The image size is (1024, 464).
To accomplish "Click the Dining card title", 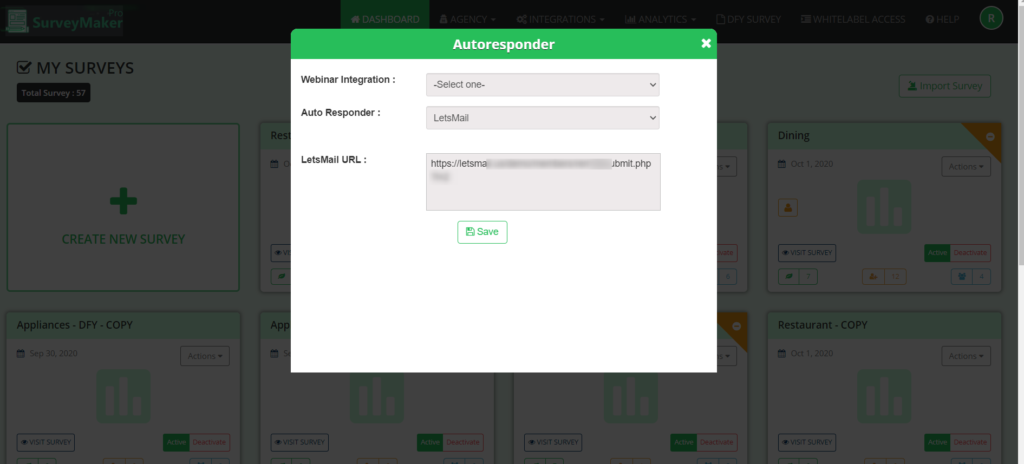I will click(793, 136).
